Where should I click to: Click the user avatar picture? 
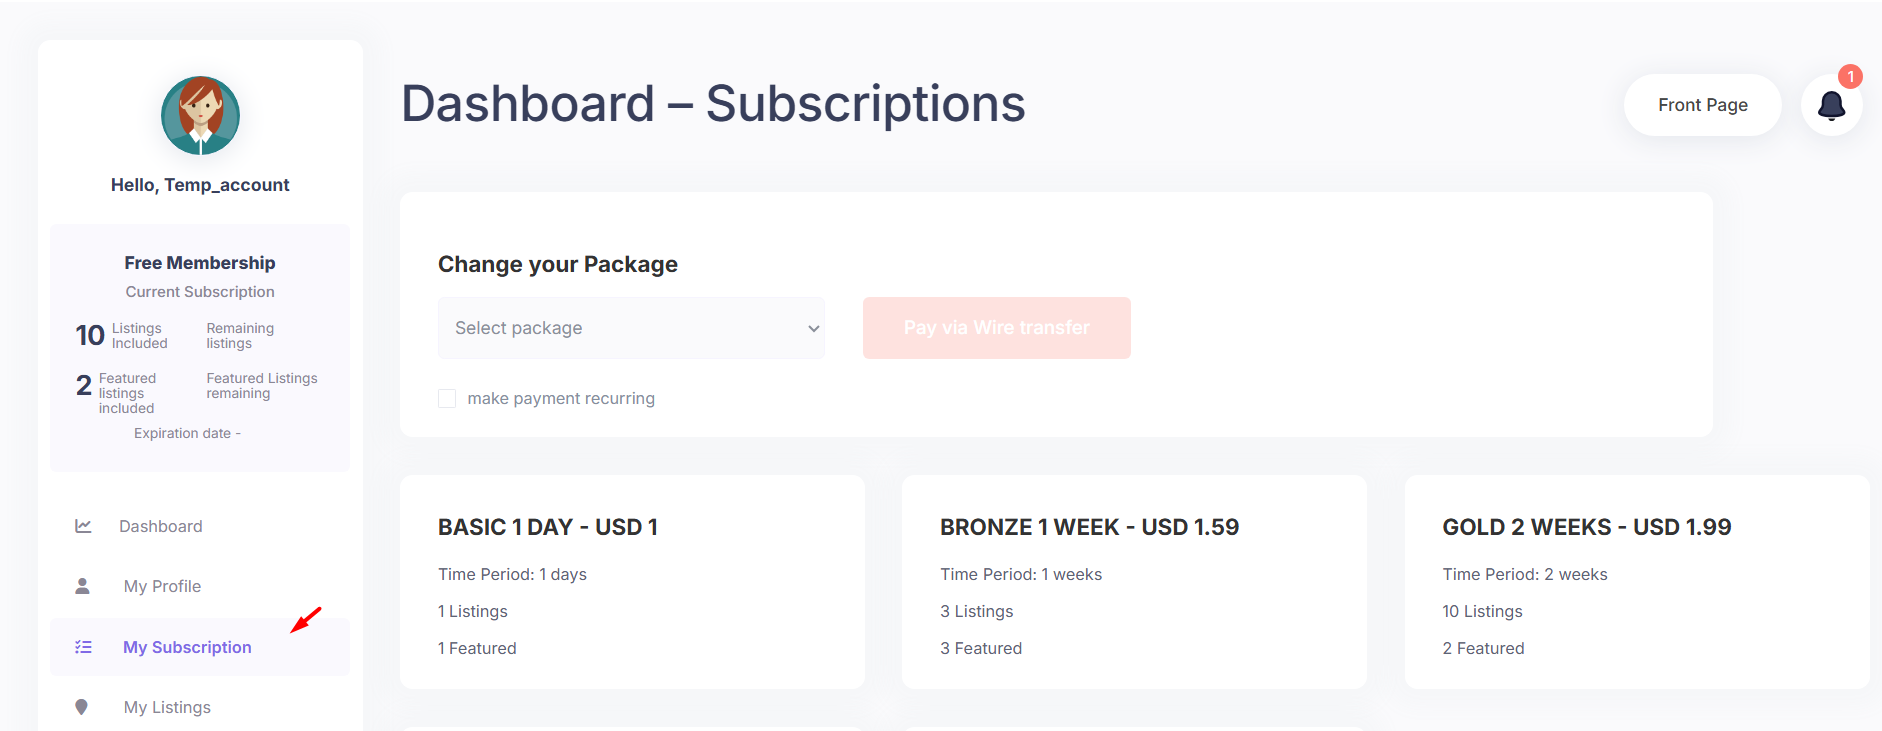(x=200, y=115)
